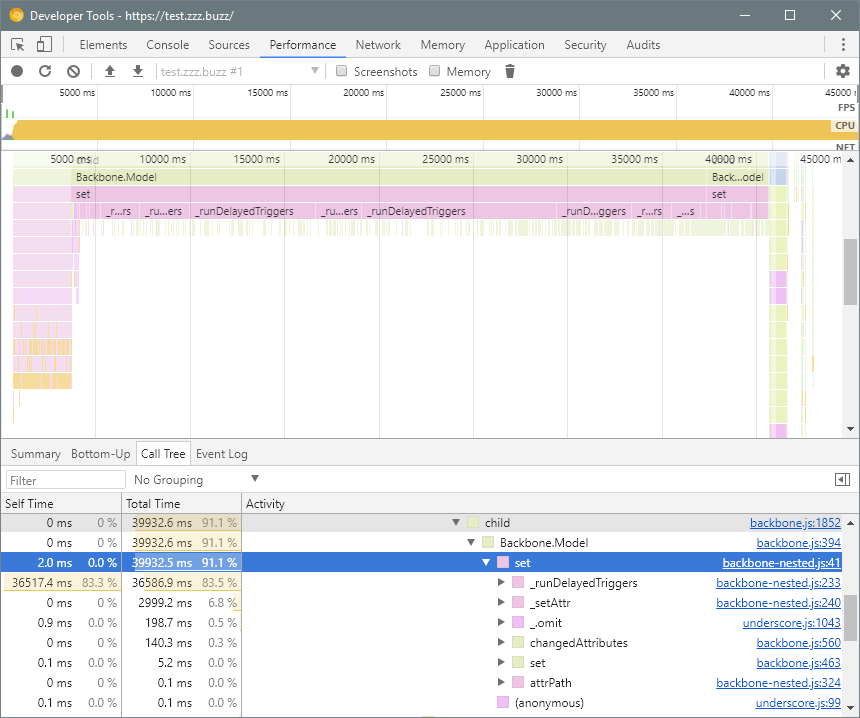
Task: Sort by the Total Time column header
Action: (182, 503)
